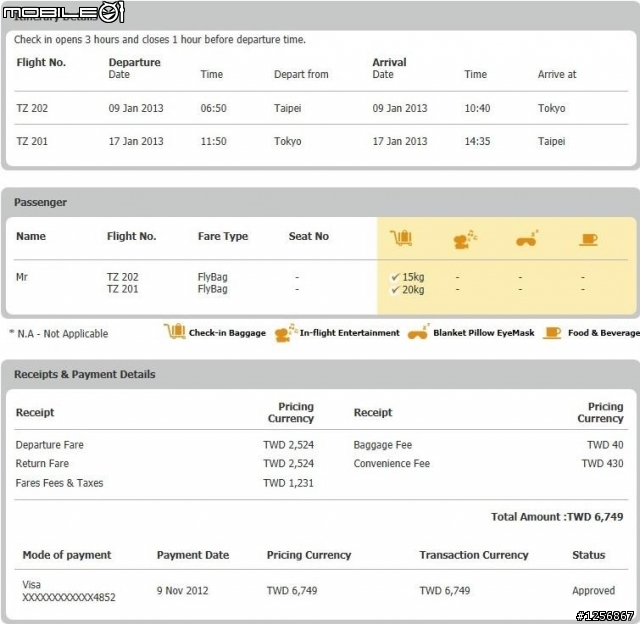Click the Departure Fare receipt row
Viewport: 640px width, 624px height.
click(x=164, y=445)
